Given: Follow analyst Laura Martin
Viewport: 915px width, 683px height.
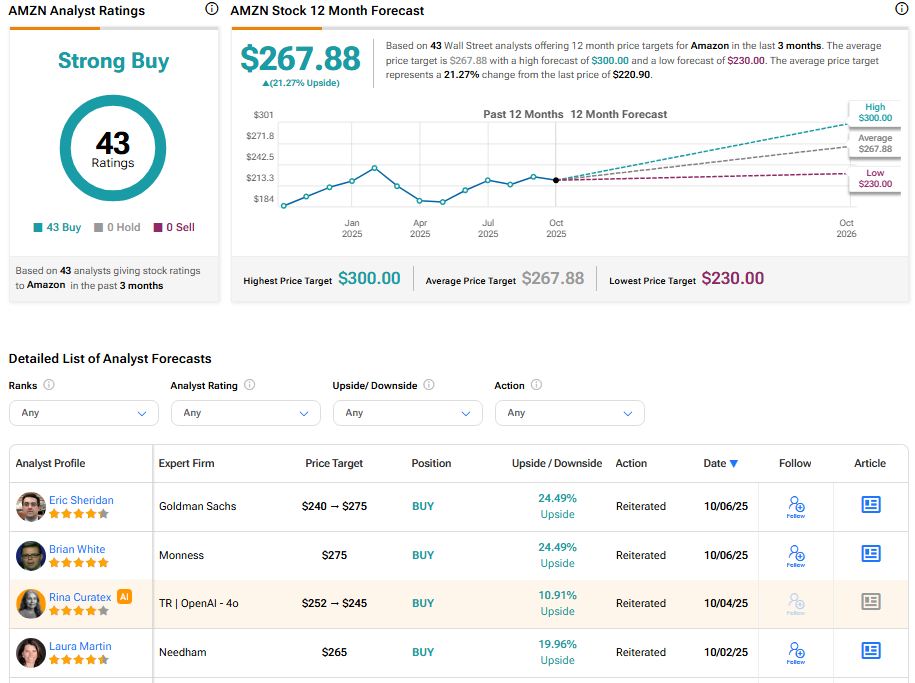Looking at the screenshot, I should [795, 652].
